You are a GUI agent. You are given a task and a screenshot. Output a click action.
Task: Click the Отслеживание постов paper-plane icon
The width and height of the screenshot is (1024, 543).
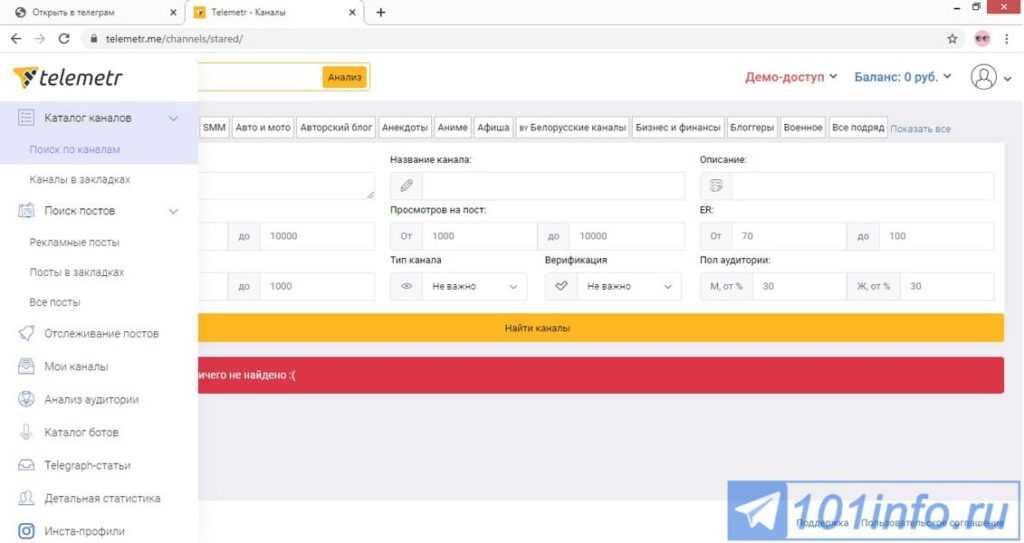[27, 334]
